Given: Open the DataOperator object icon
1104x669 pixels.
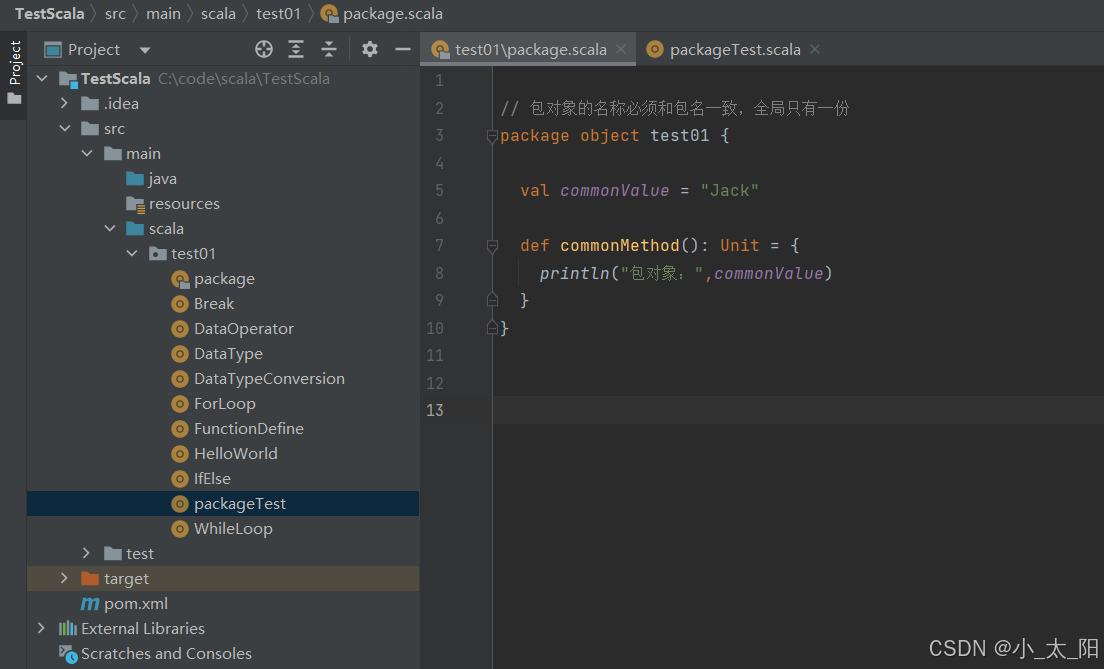Looking at the screenshot, I should coord(180,329).
